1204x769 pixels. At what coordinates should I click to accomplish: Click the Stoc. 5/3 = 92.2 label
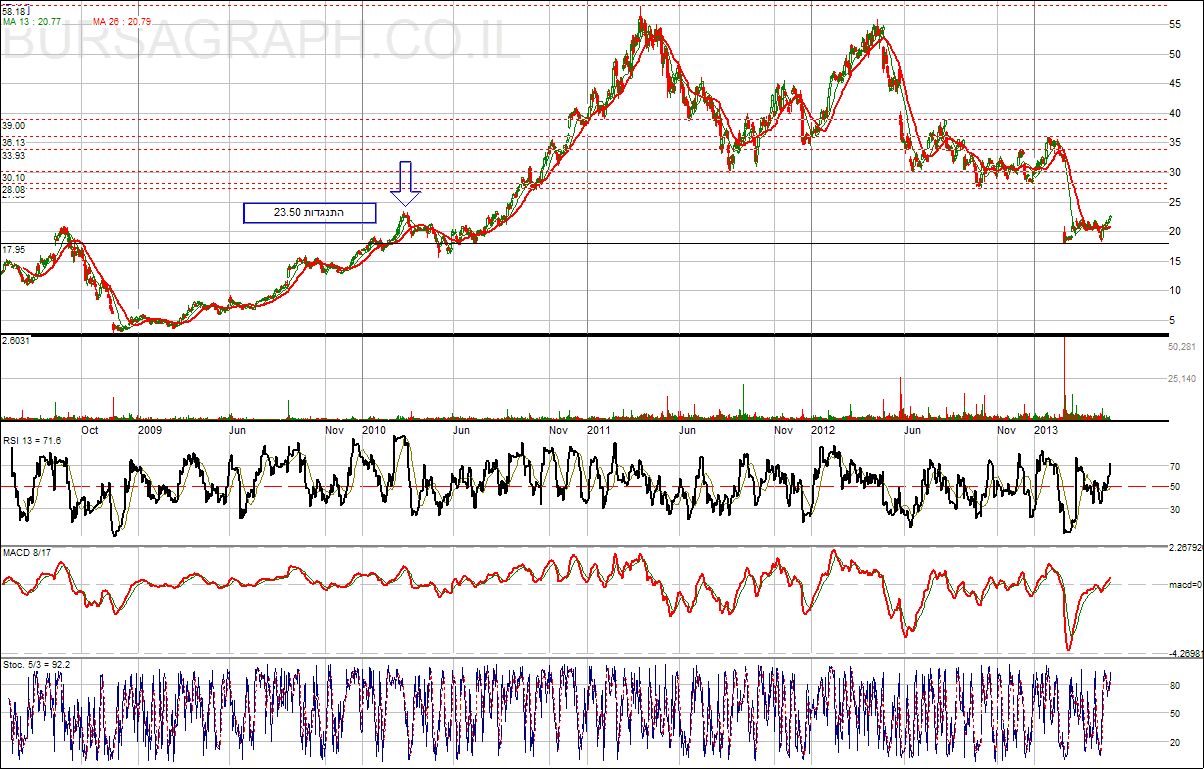[x=36, y=663]
